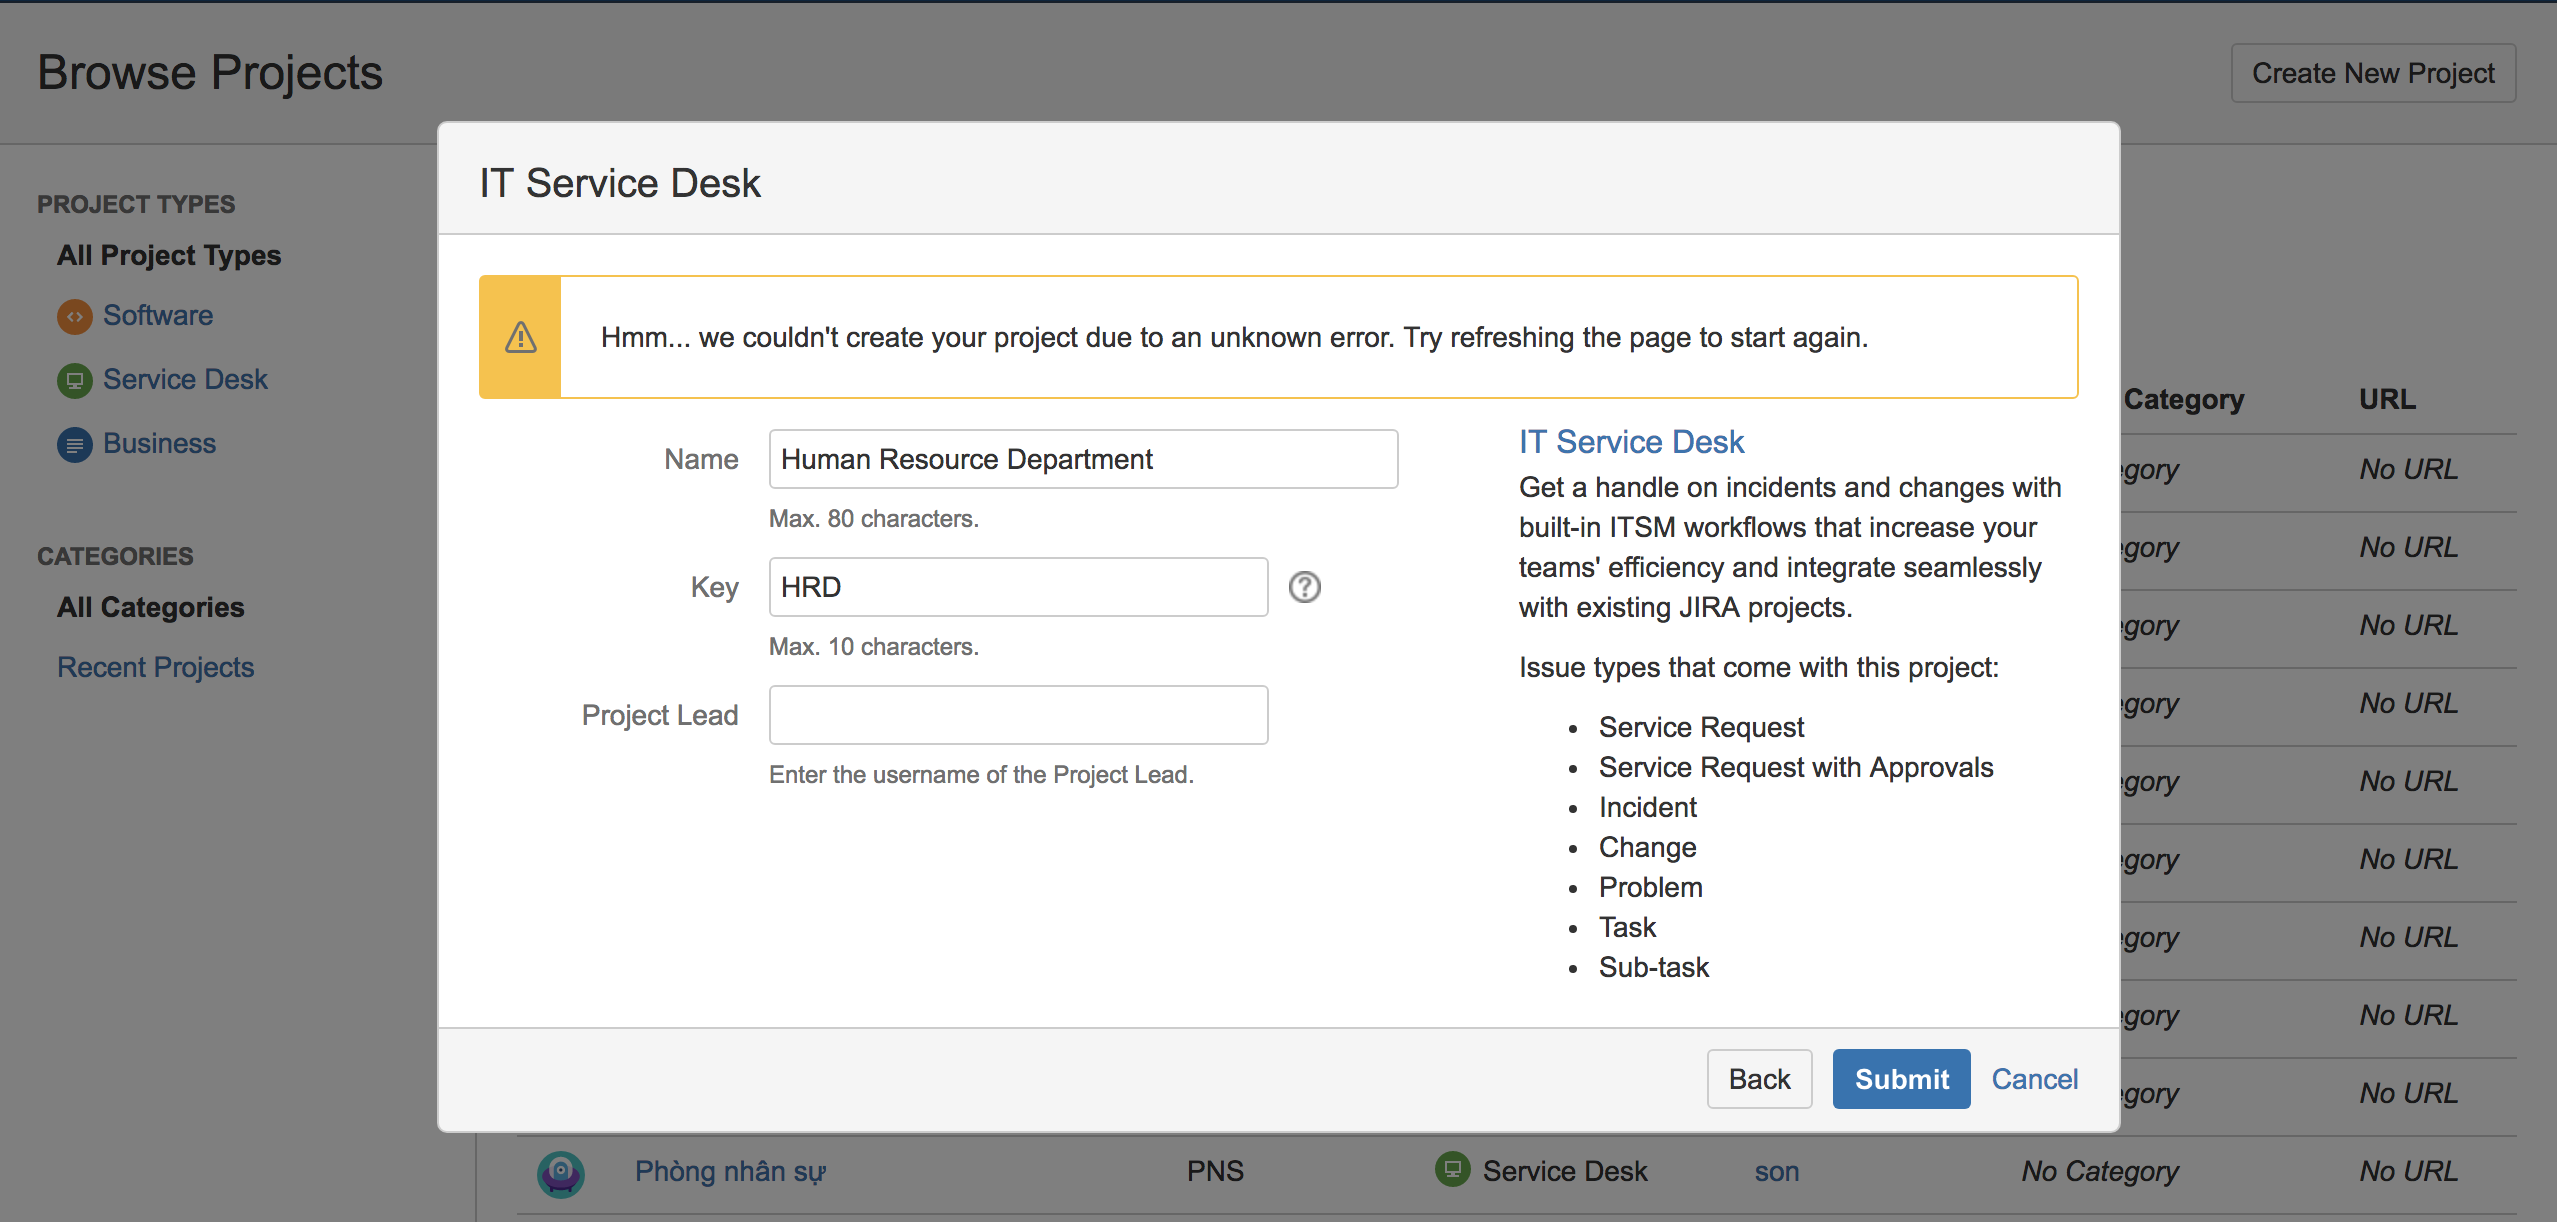Click the Create New Project button

pos(2373,73)
